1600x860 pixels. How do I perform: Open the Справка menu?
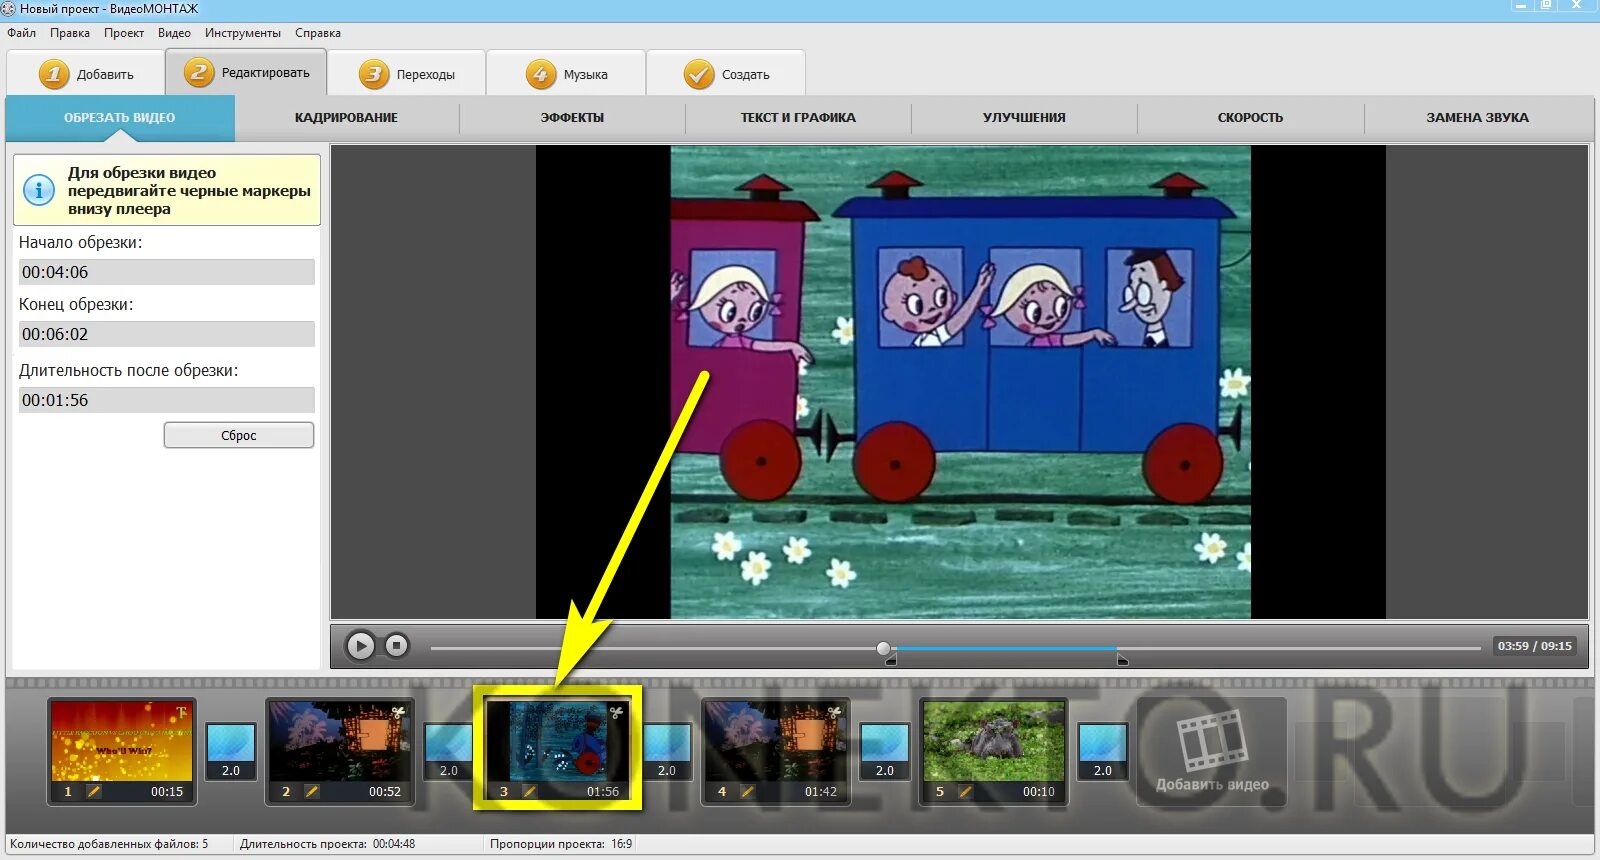tap(318, 33)
